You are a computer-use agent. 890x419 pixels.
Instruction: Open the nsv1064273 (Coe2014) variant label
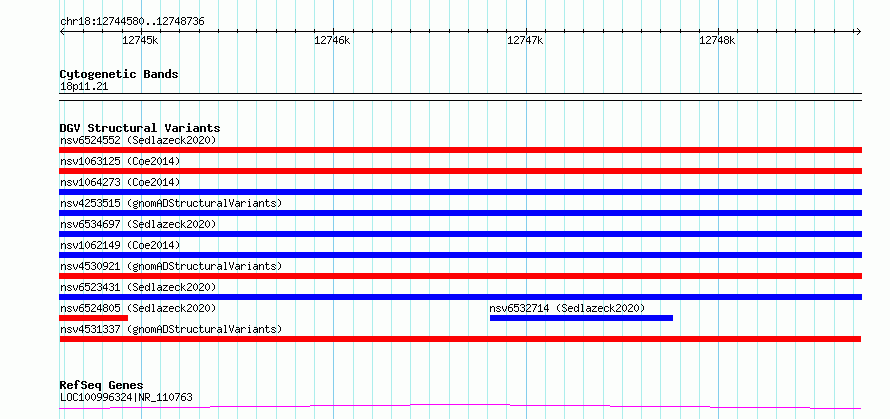coord(120,182)
